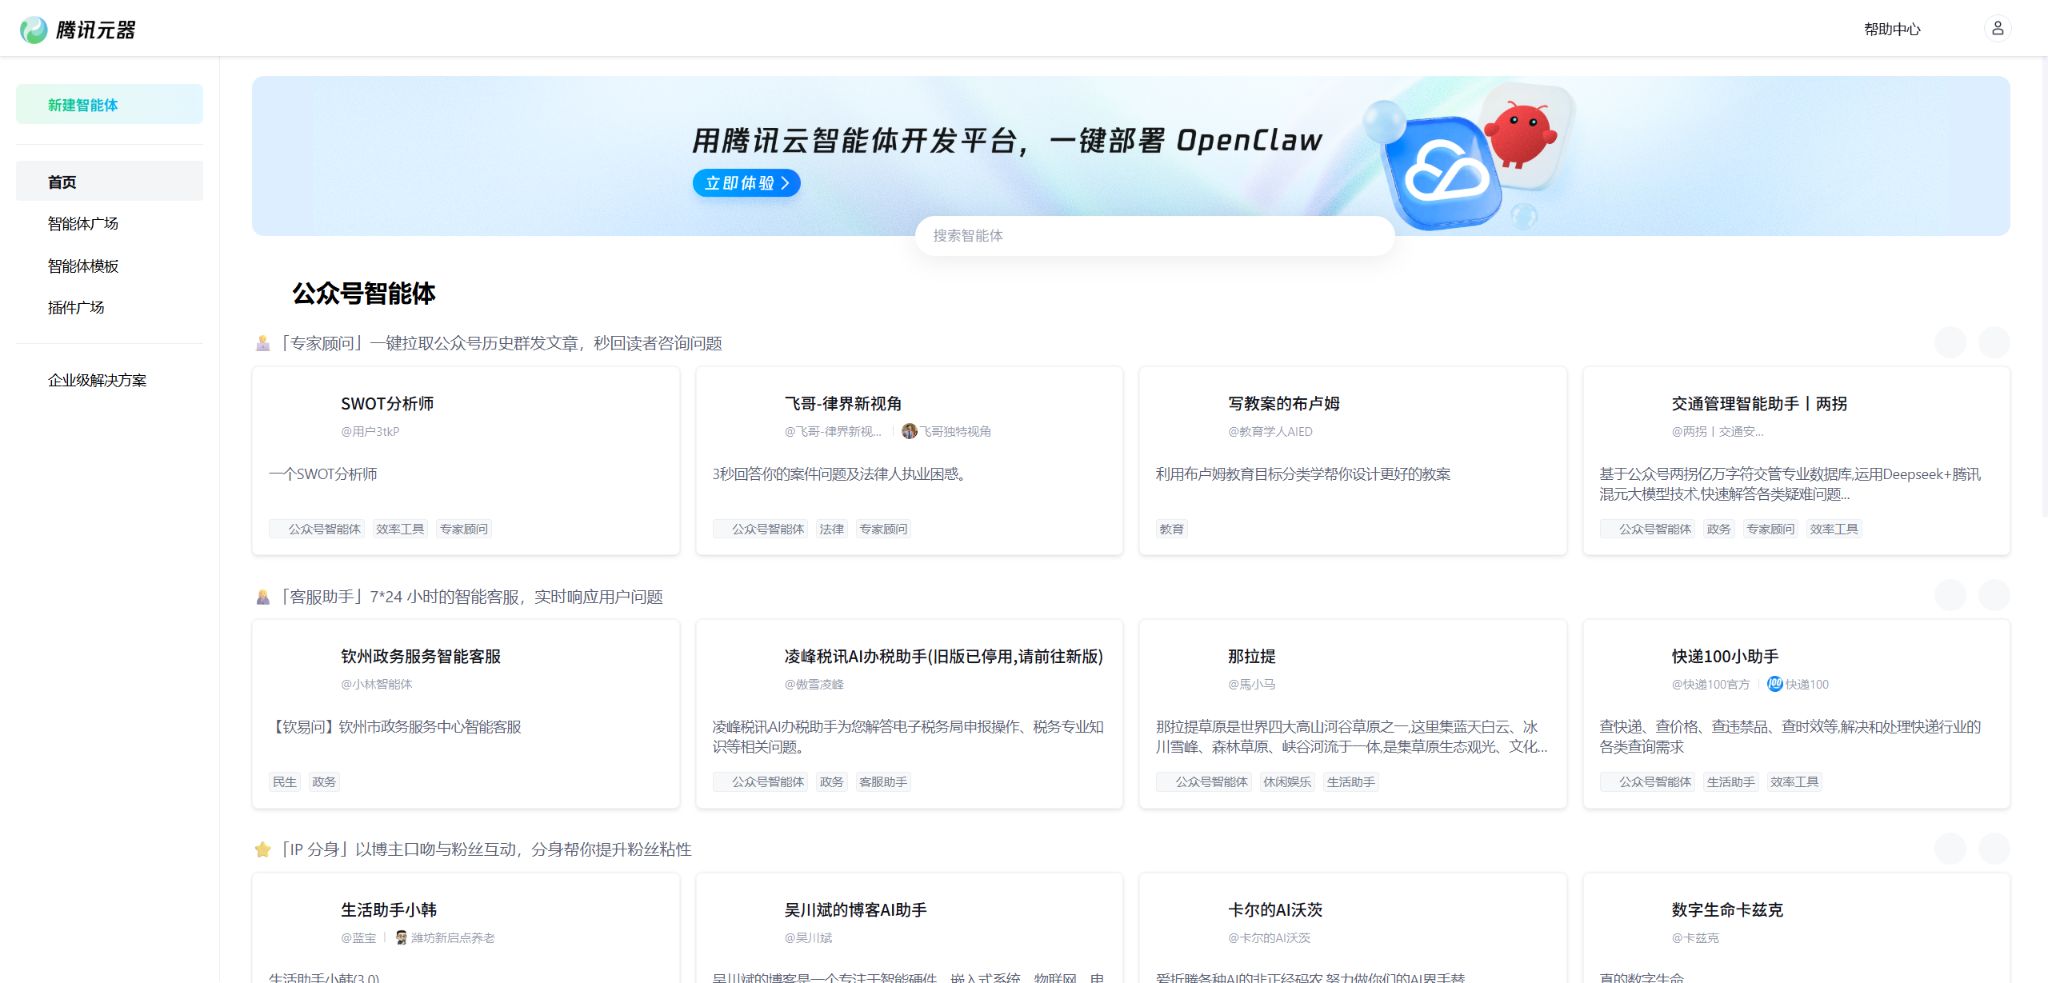Open the 那拉提 agent card

click(x=1353, y=714)
